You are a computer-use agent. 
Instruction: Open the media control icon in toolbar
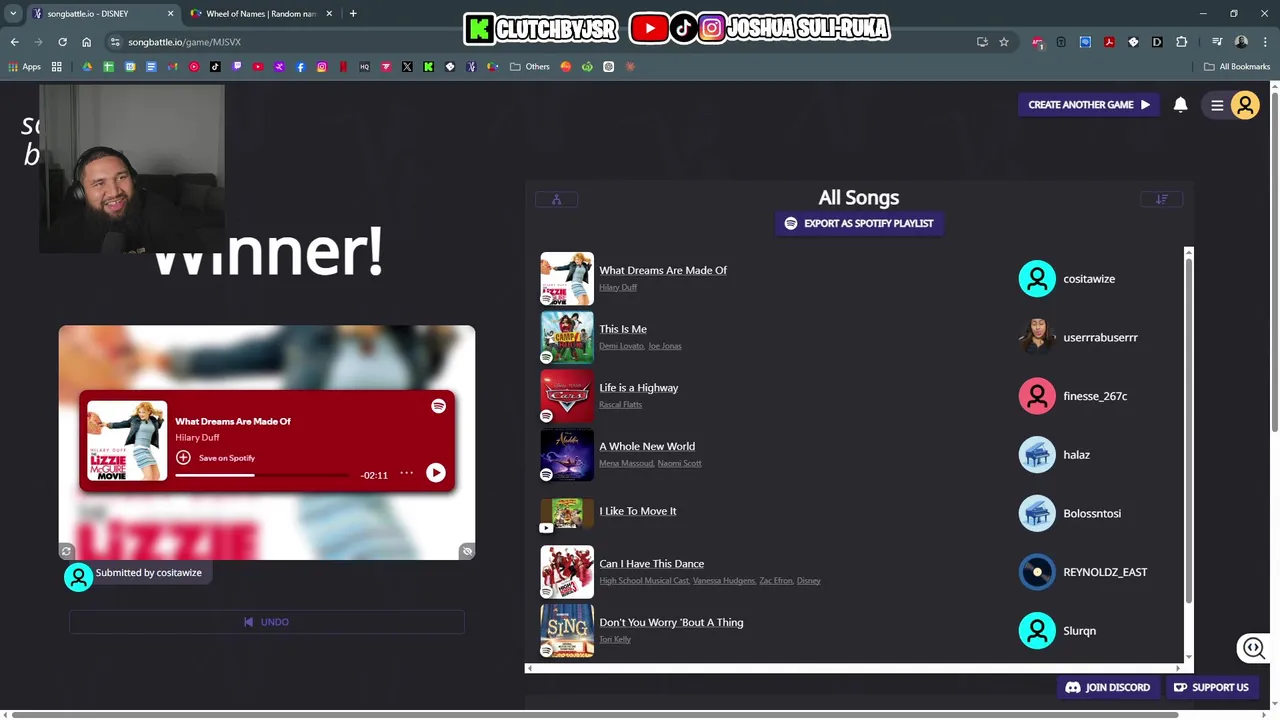1217,42
